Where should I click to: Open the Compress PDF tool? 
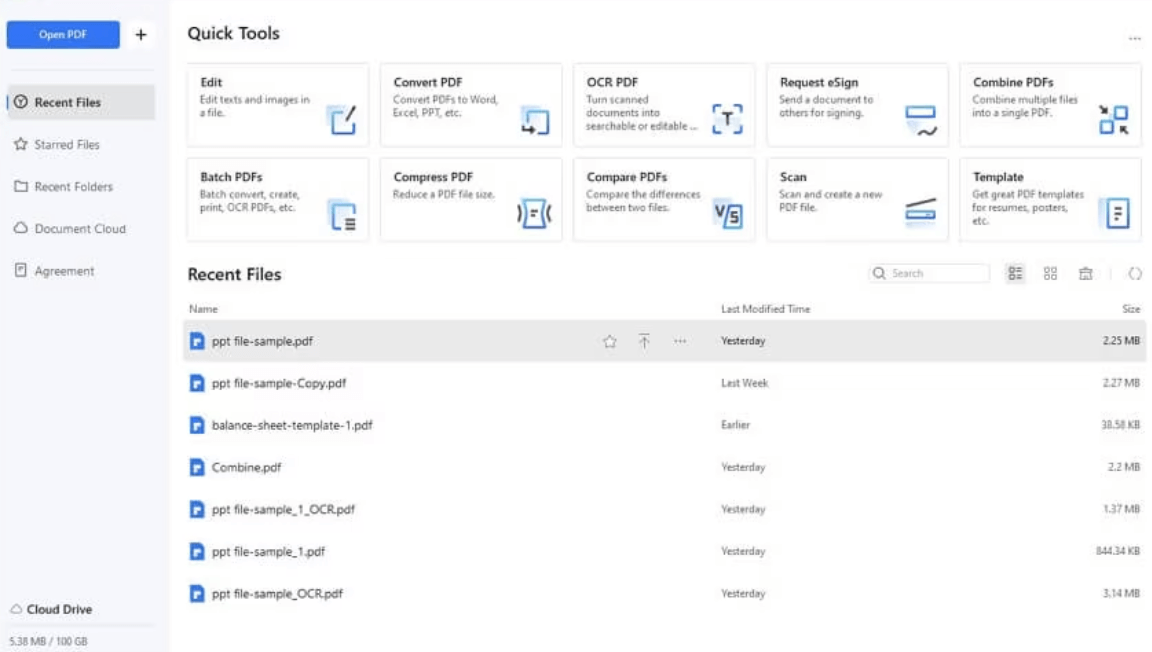tap(470, 199)
